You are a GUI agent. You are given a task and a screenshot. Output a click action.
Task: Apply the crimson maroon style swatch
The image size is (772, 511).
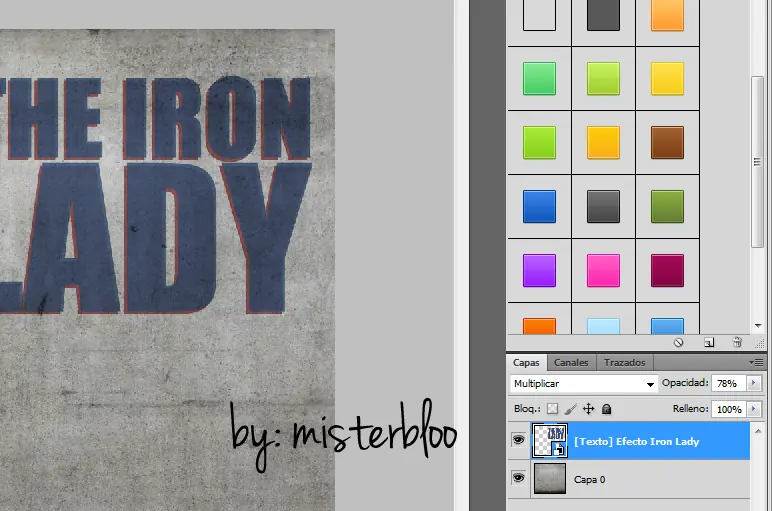coord(667,270)
